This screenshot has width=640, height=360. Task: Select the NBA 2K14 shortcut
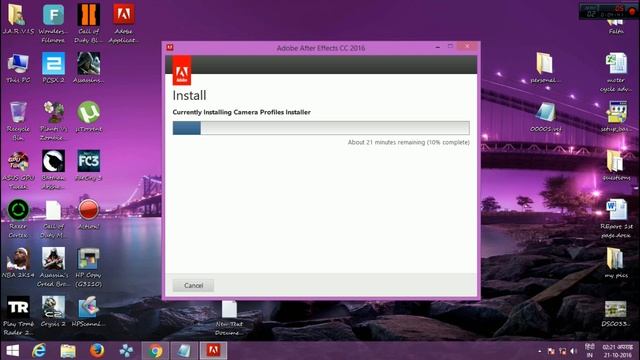[18, 263]
